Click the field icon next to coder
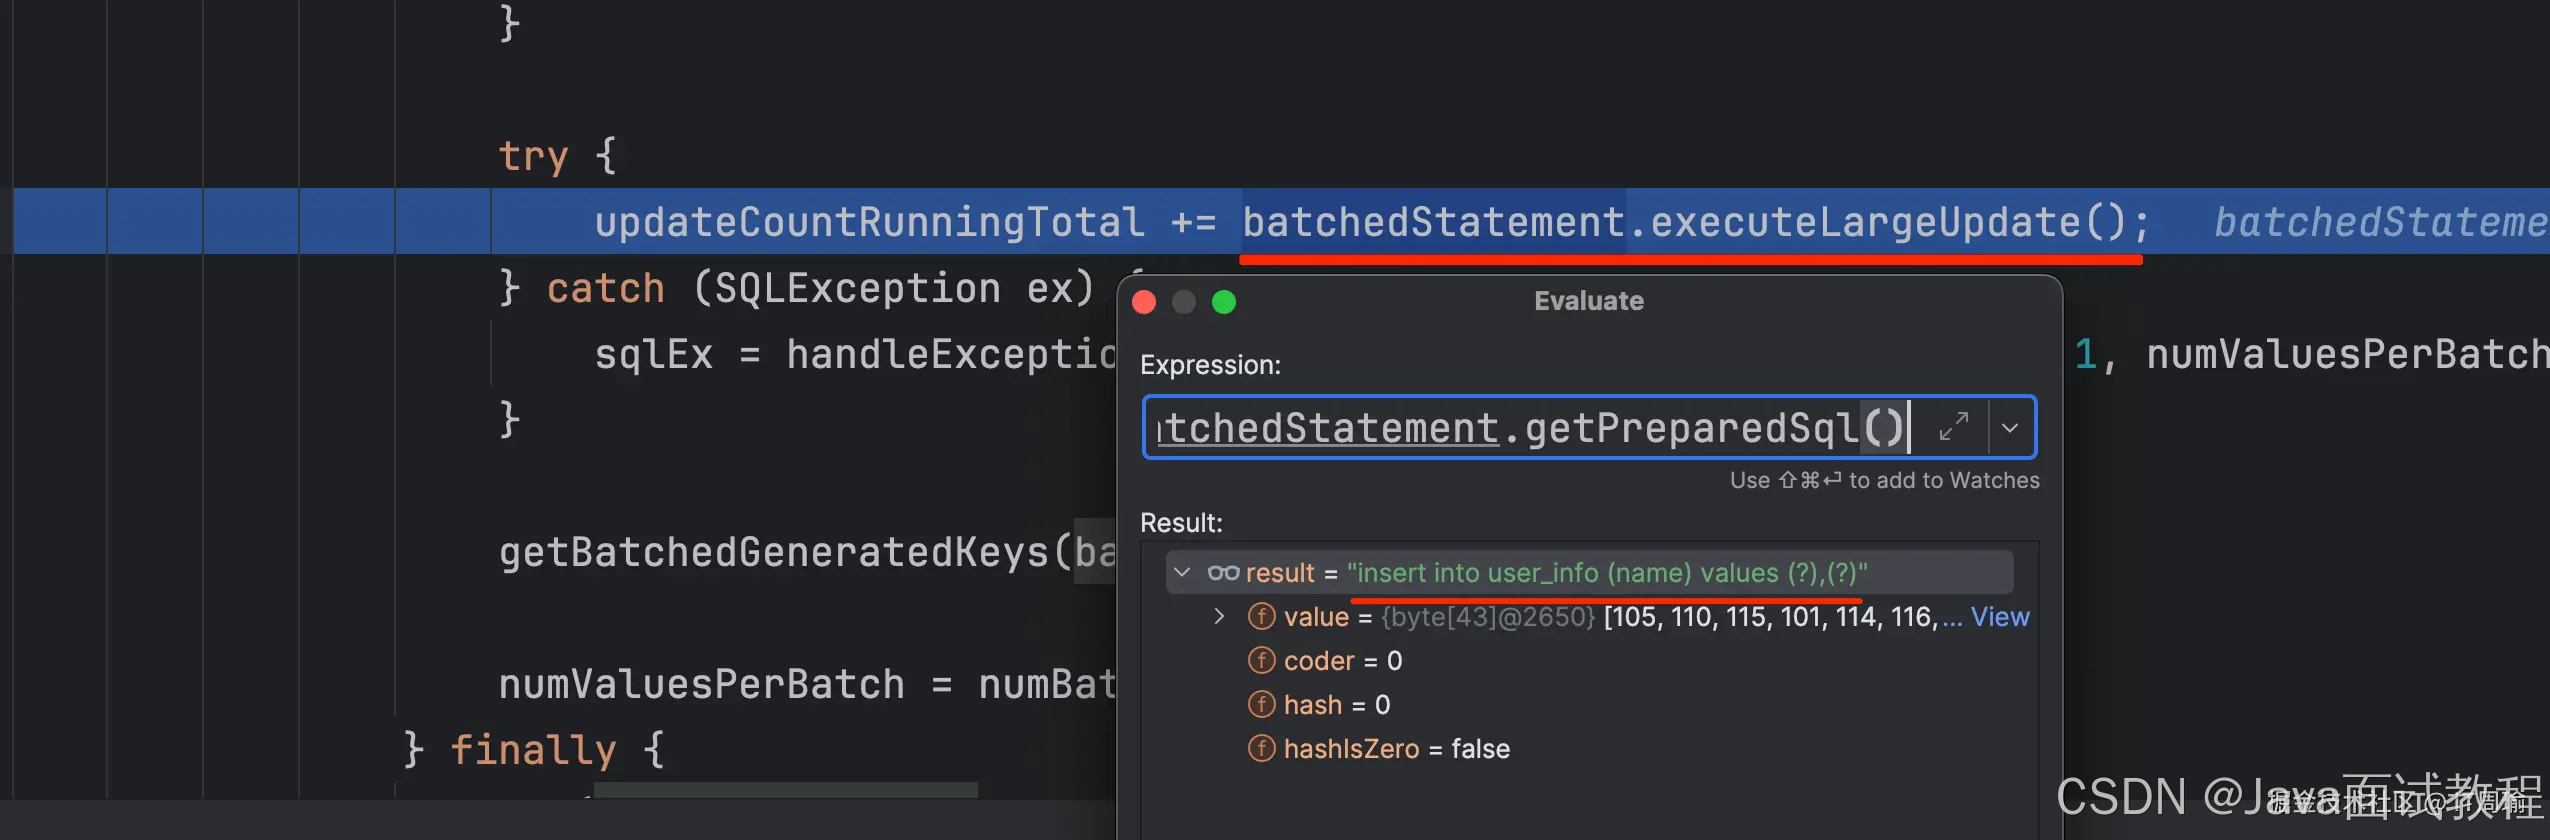This screenshot has height=840, width=2550. tap(1262, 660)
